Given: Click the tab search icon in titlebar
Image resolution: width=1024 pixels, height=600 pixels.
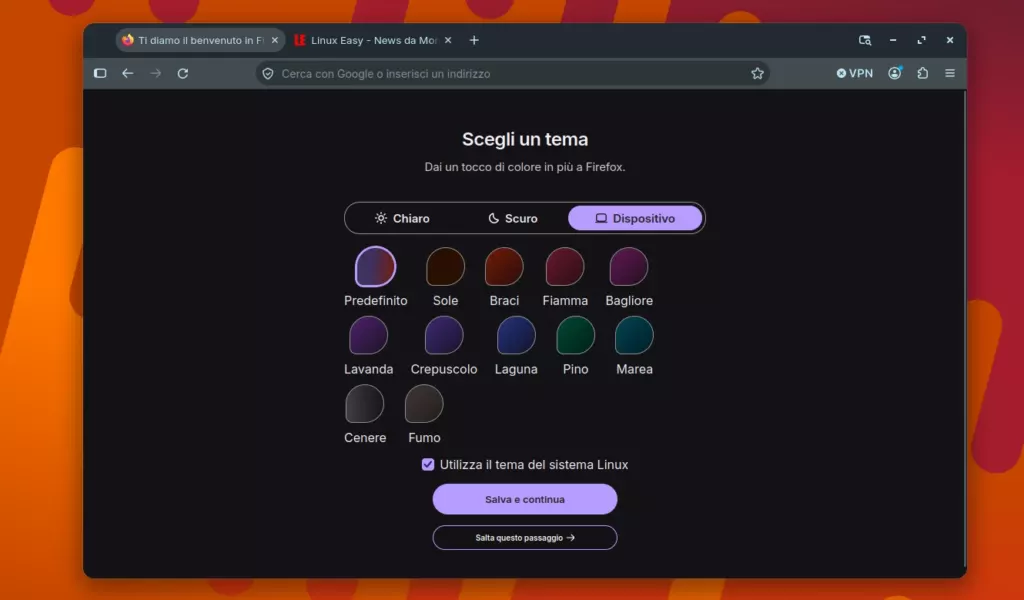Looking at the screenshot, I should [x=865, y=40].
